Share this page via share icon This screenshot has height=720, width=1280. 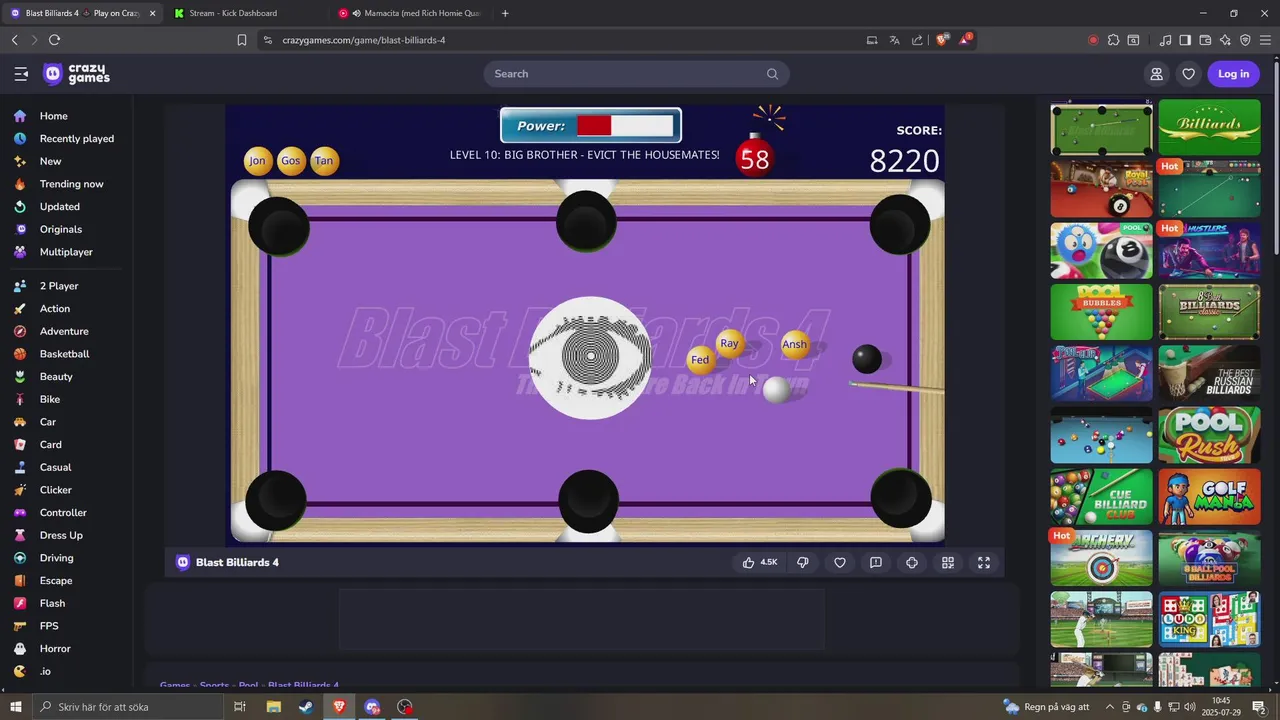coord(917,40)
